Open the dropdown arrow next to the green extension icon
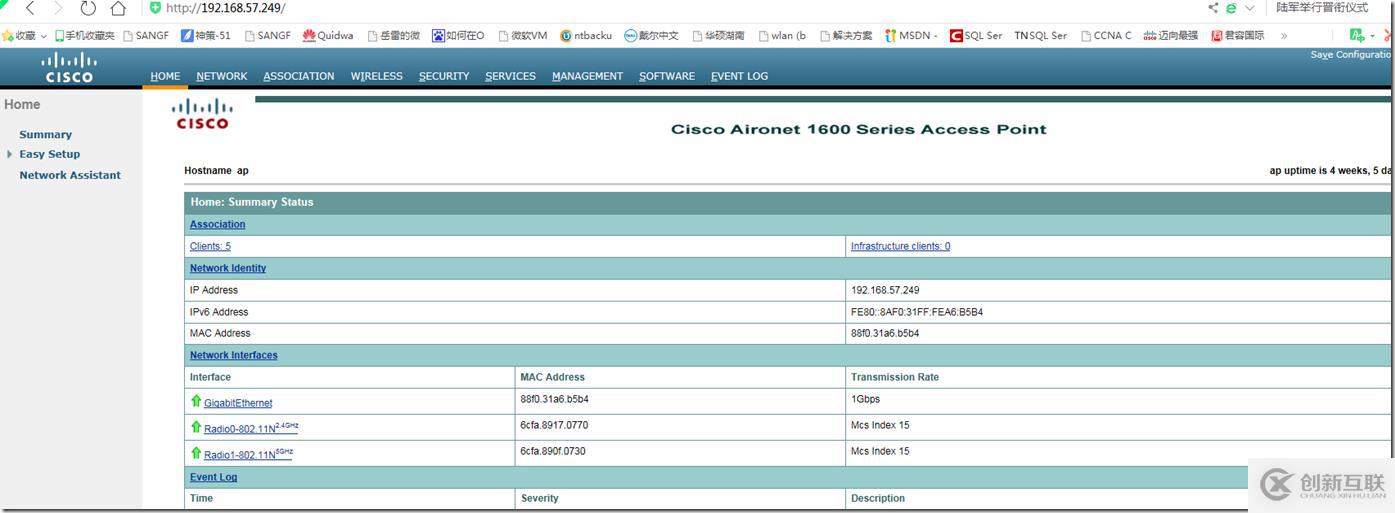Viewport: 1395px width, 513px height. click(x=1372, y=36)
